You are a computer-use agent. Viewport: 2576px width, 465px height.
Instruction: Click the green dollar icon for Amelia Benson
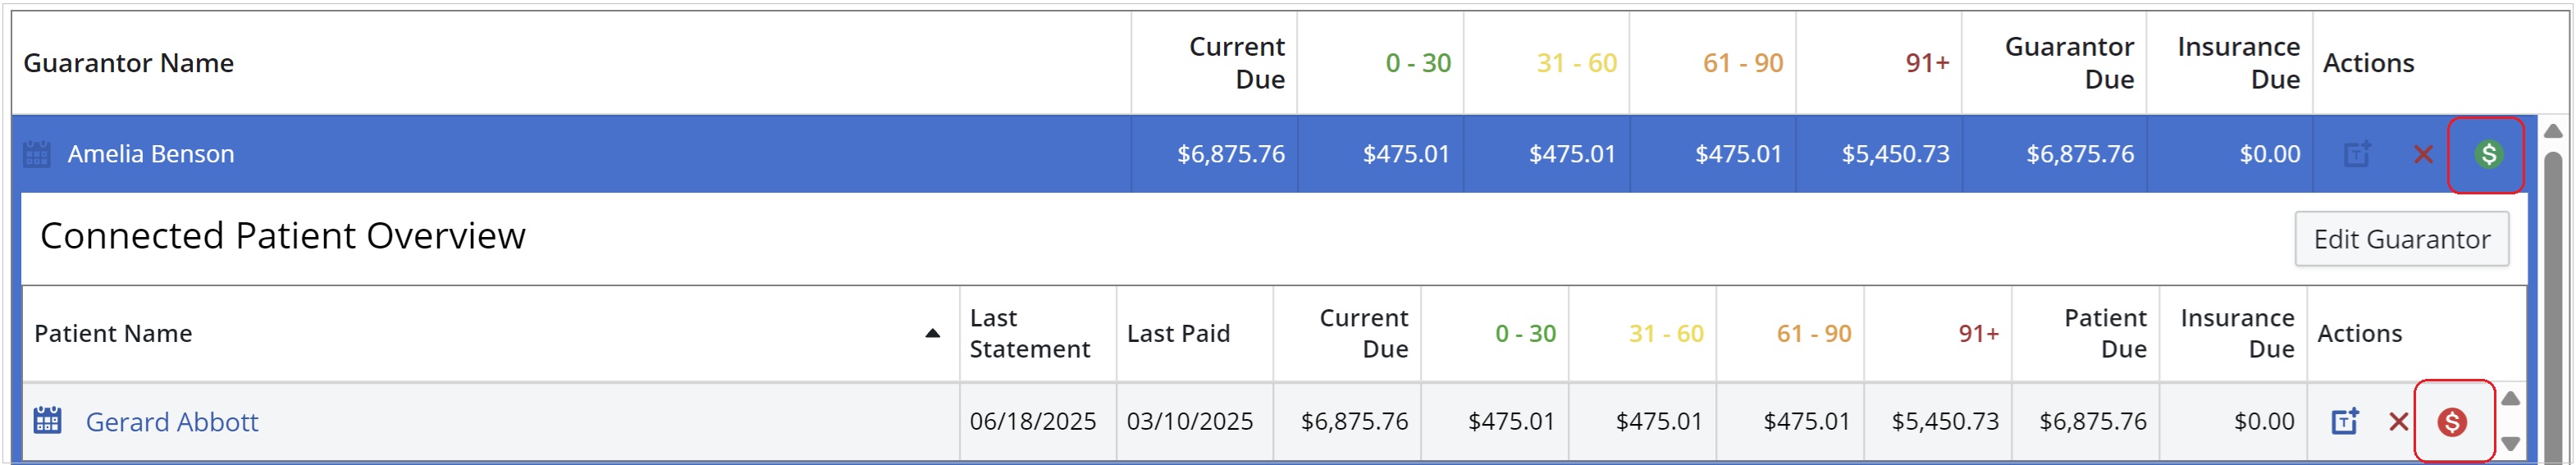point(2488,154)
